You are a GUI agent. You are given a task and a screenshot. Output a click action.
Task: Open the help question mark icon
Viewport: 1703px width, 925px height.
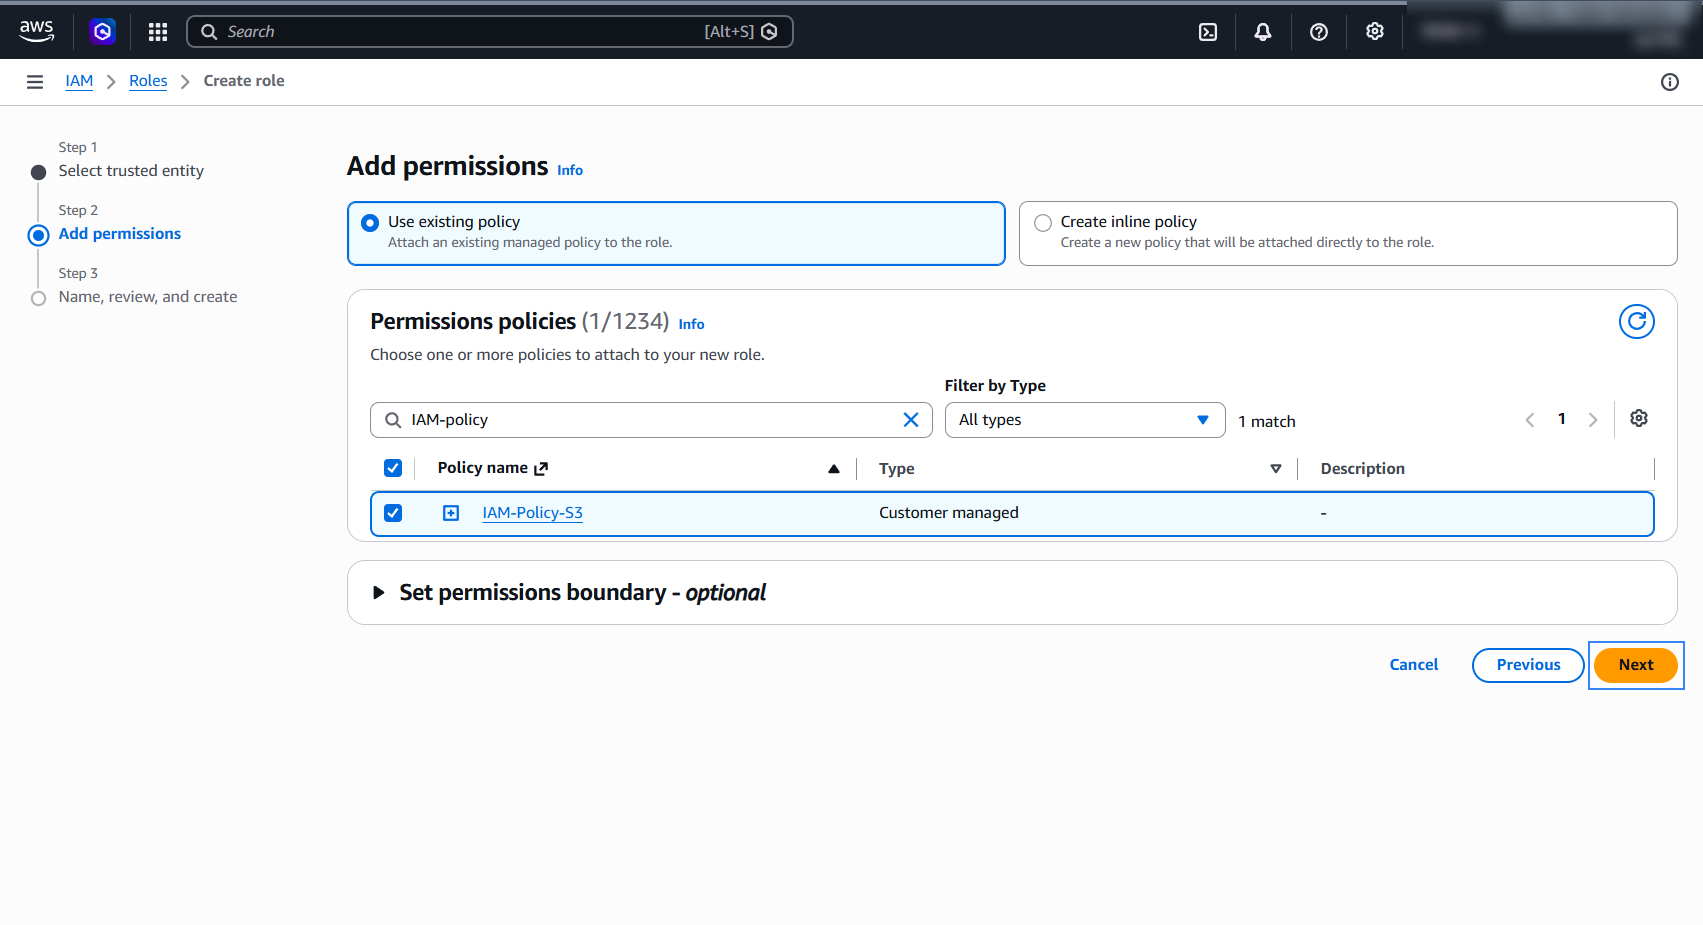(x=1319, y=32)
